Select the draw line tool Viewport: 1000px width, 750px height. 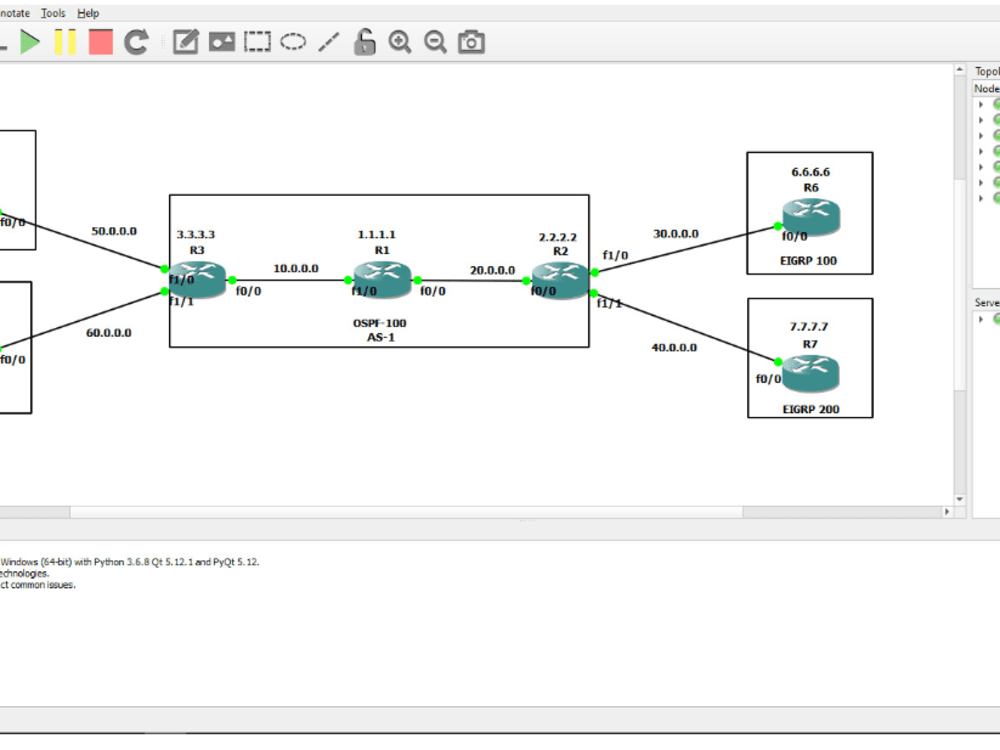click(328, 41)
